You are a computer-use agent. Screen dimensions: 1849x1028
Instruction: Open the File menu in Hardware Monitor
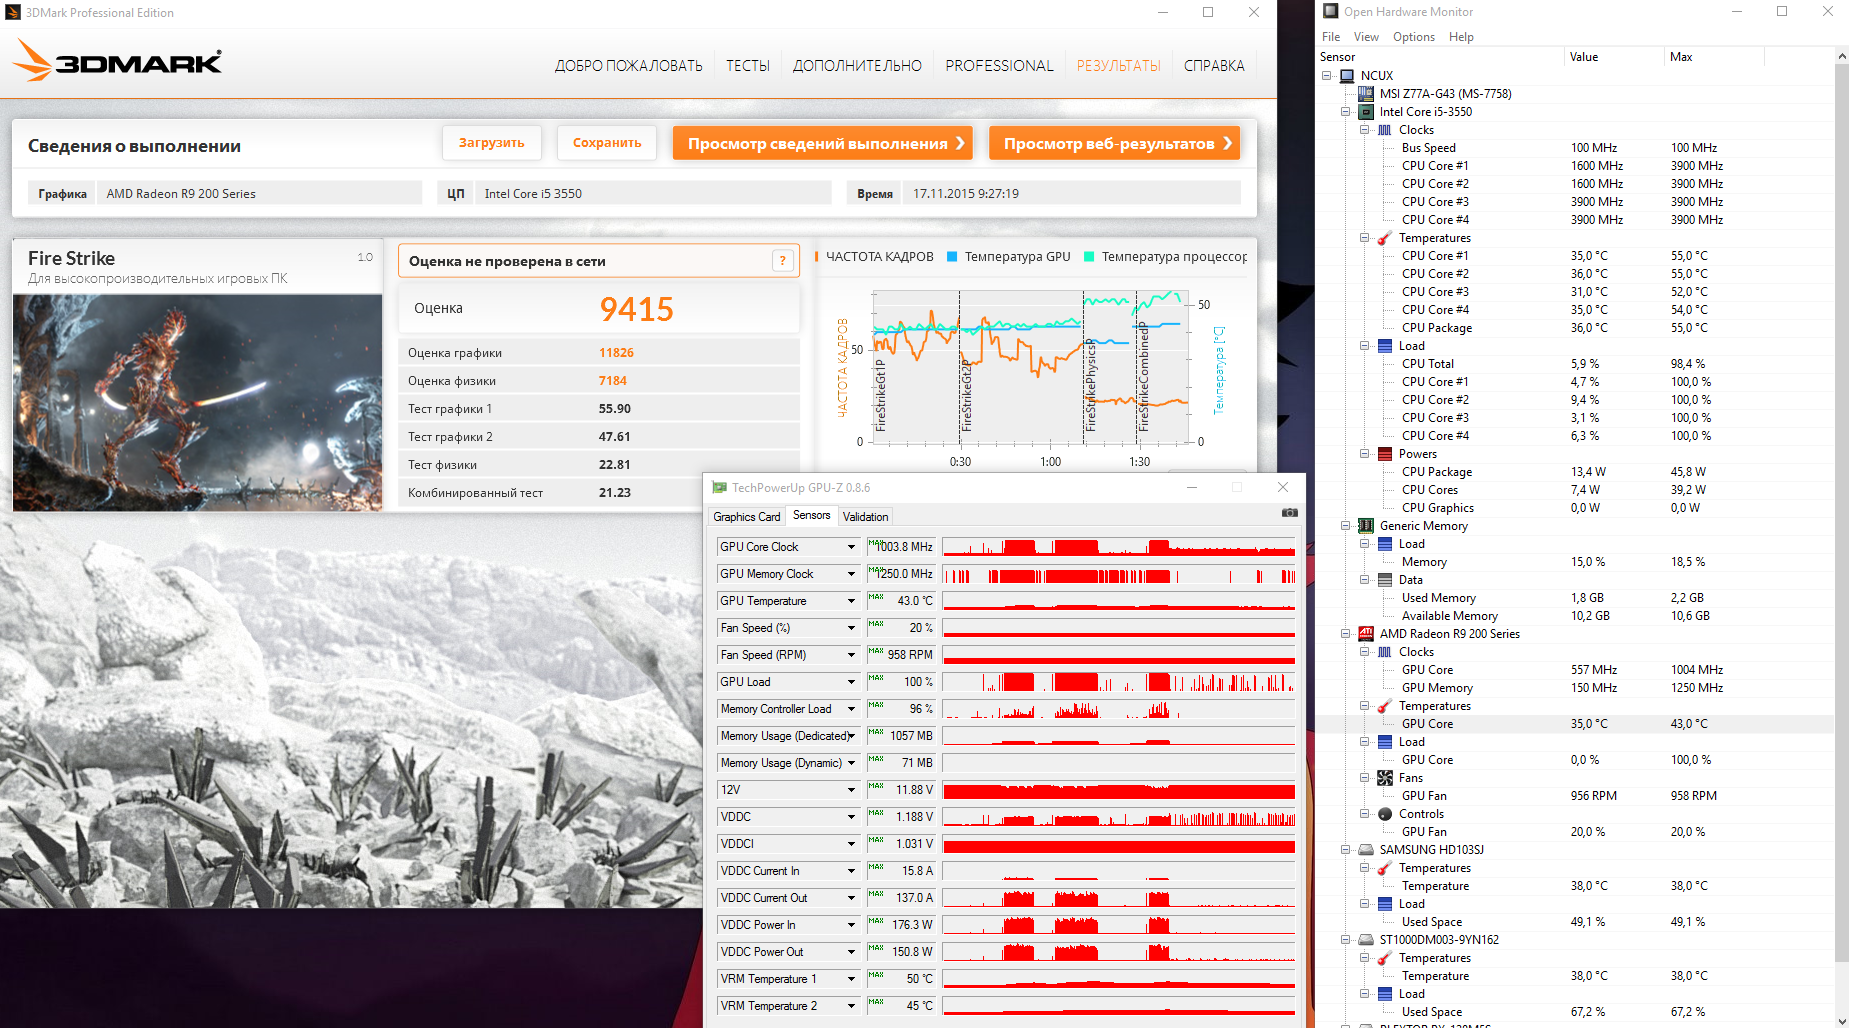pos(1331,37)
